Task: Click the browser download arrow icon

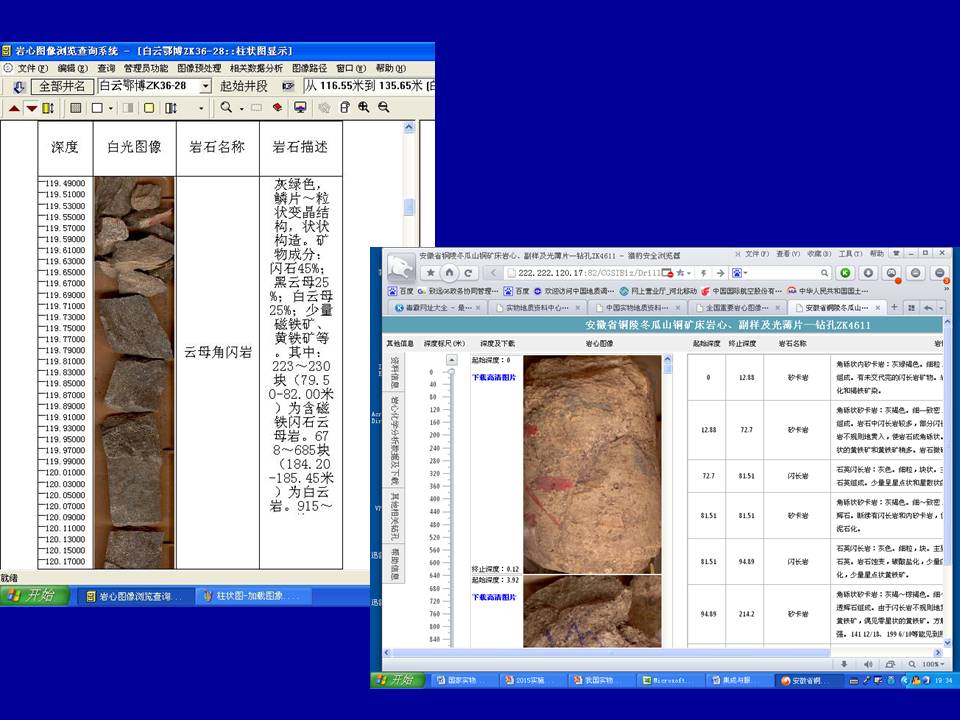Action: coord(868,272)
